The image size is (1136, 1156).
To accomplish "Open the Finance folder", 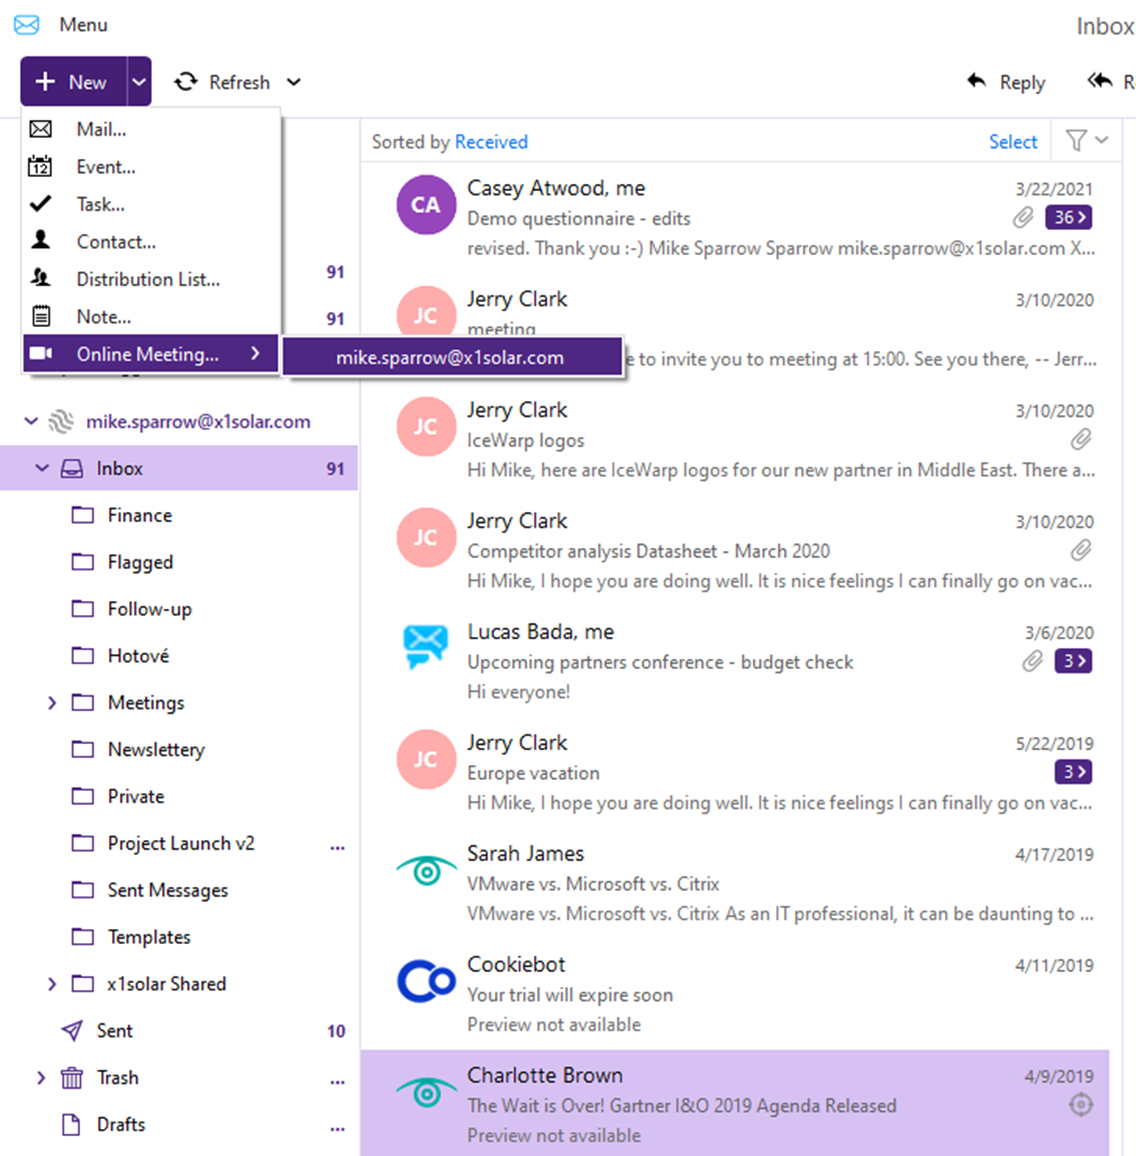I will tap(140, 515).
